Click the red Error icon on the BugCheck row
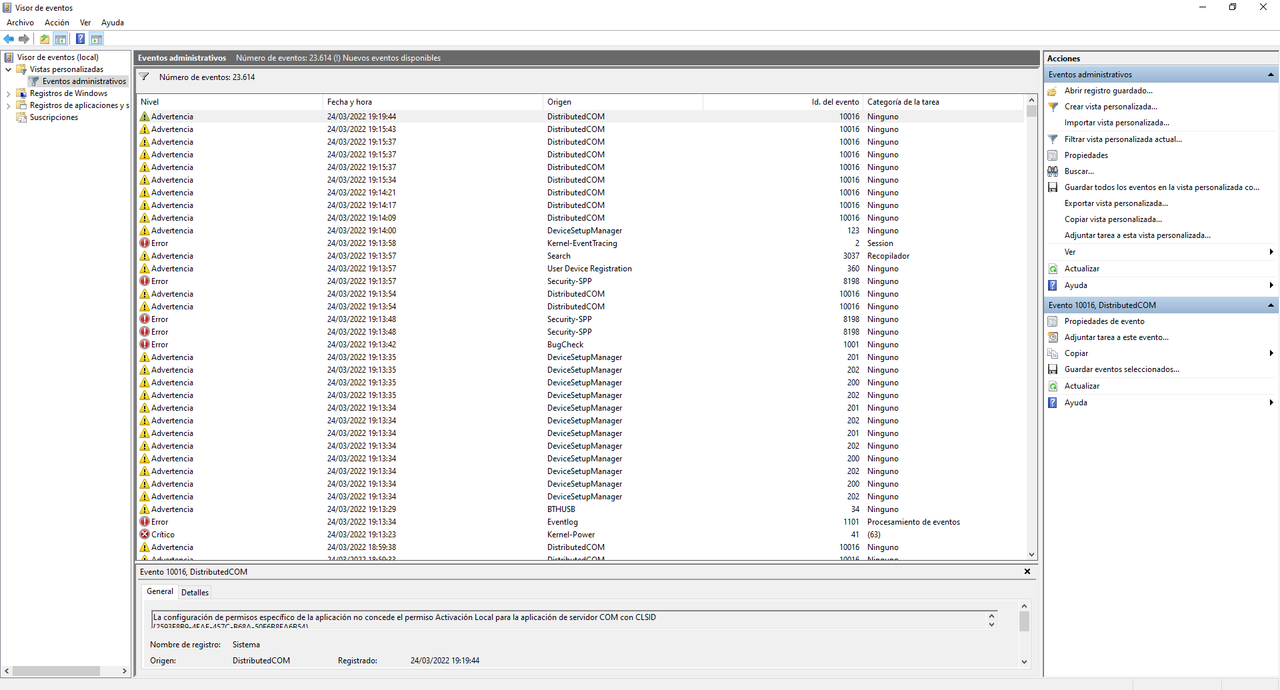Image resolution: width=1280 pixels, height=690 pixels. point(145,344)
